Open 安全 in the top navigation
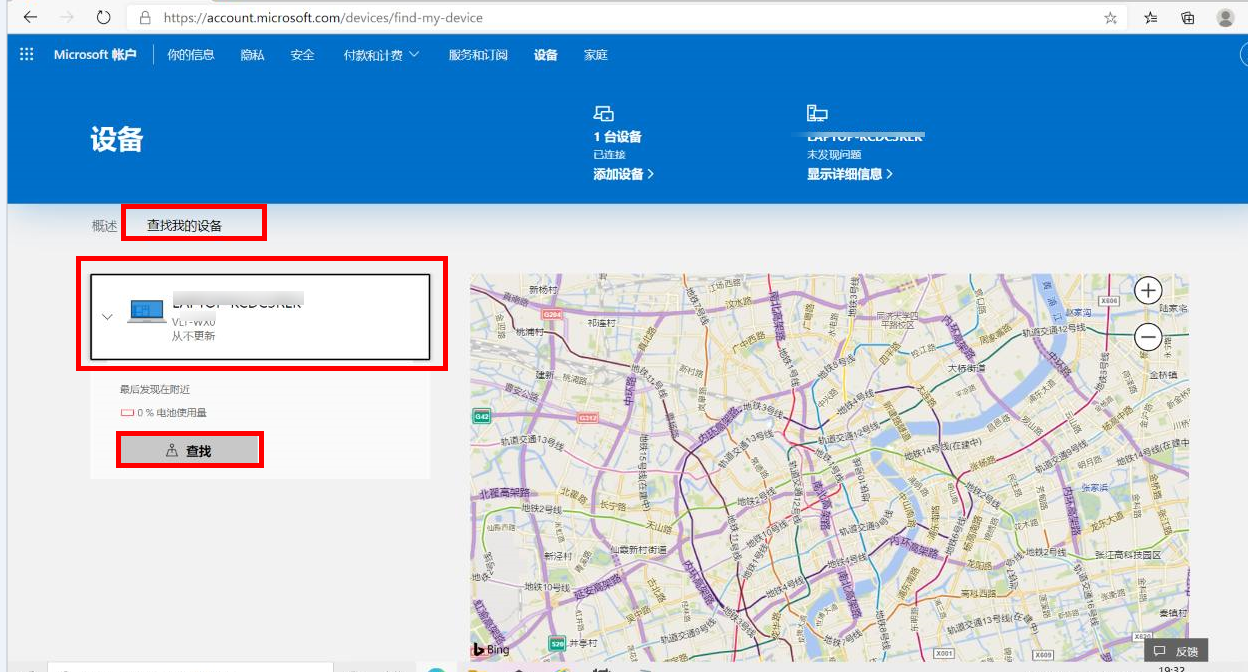The image size is (1248, 672). 303,55
